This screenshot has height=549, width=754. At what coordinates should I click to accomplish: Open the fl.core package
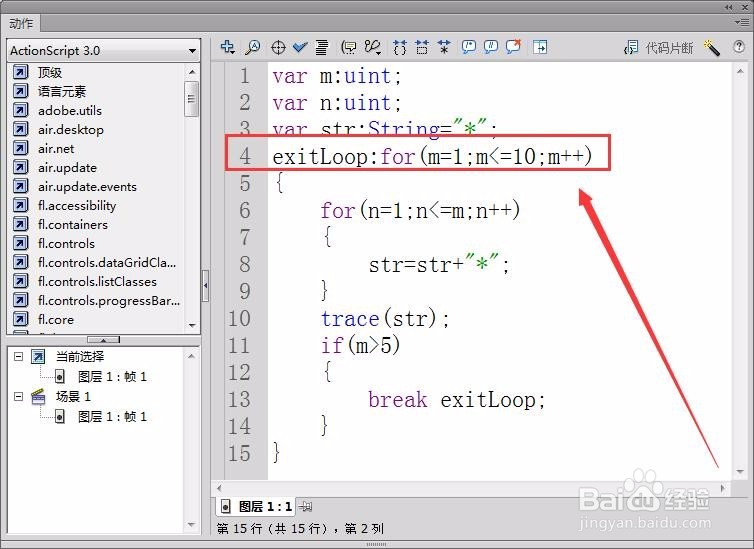(56, 320)
